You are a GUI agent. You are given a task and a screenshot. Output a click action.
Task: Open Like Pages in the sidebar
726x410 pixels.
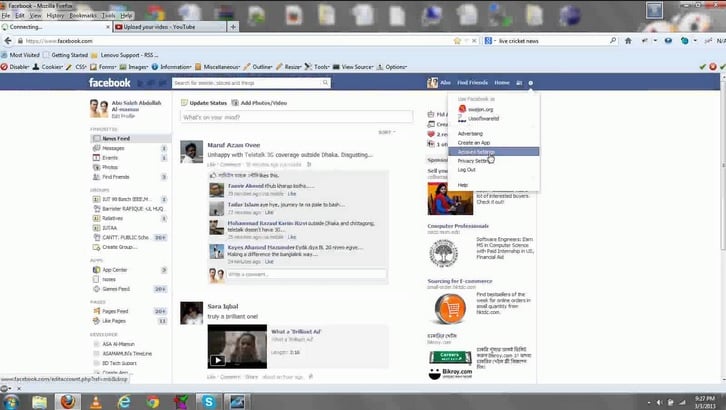coord(114,321)
